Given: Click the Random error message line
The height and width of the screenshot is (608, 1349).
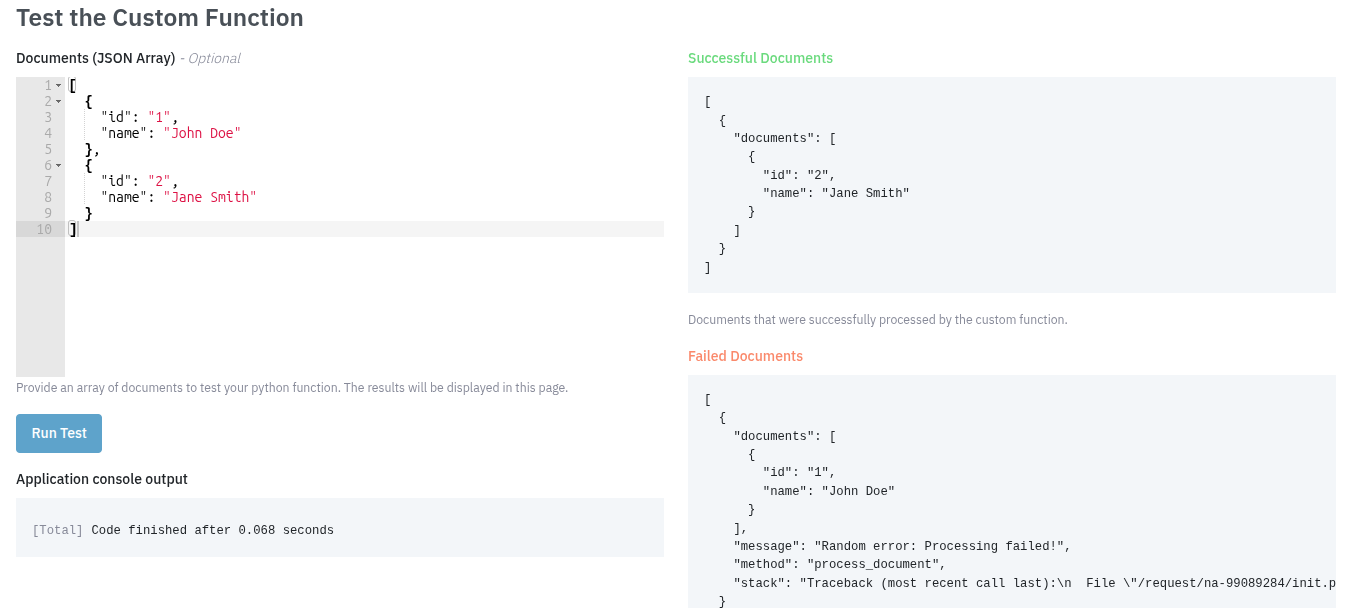Looking at the screenshot, I should click(902, 546).
